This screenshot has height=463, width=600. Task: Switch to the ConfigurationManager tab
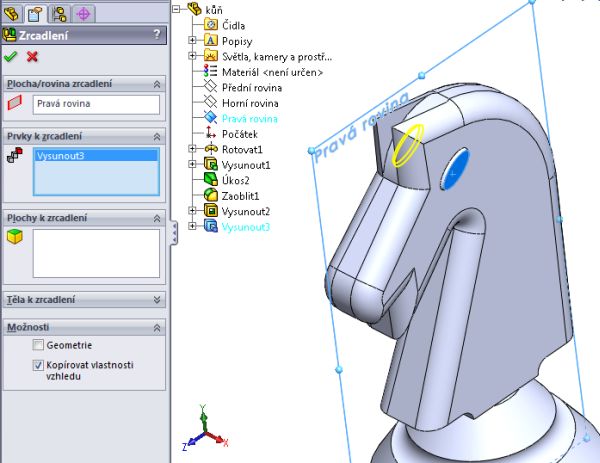click(59, 12)
